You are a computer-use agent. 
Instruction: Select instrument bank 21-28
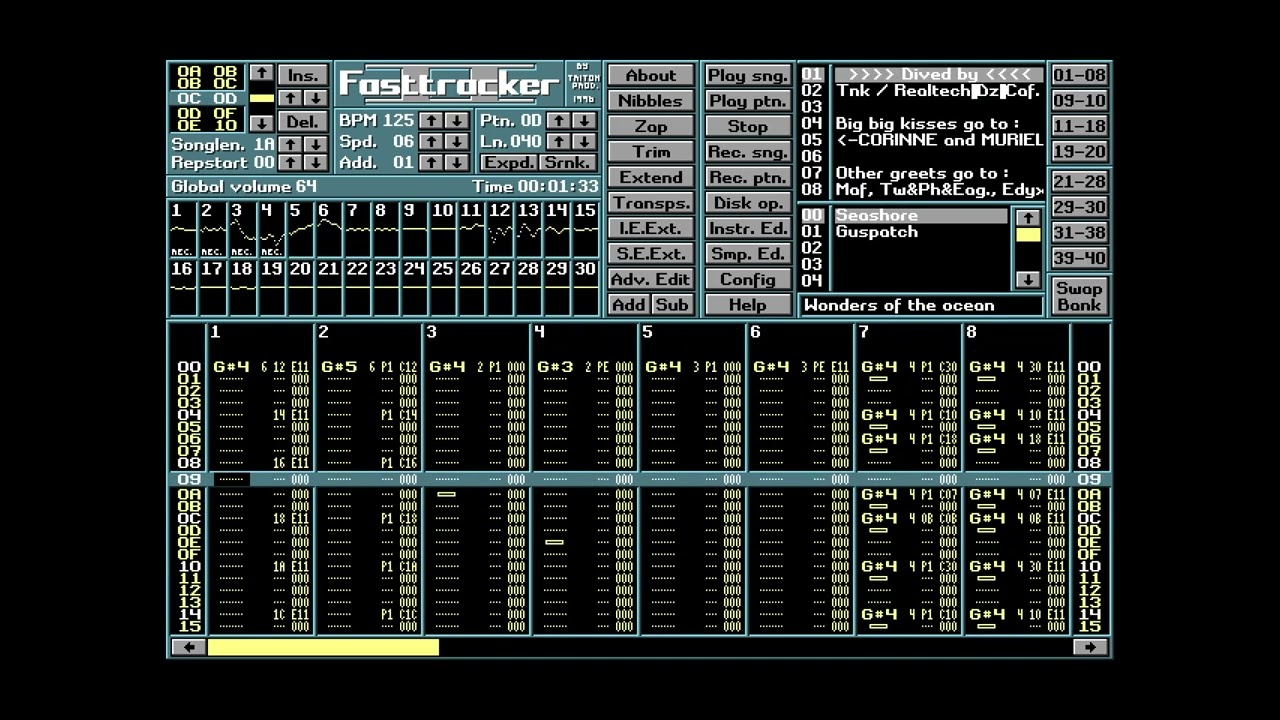[1079, 182]
